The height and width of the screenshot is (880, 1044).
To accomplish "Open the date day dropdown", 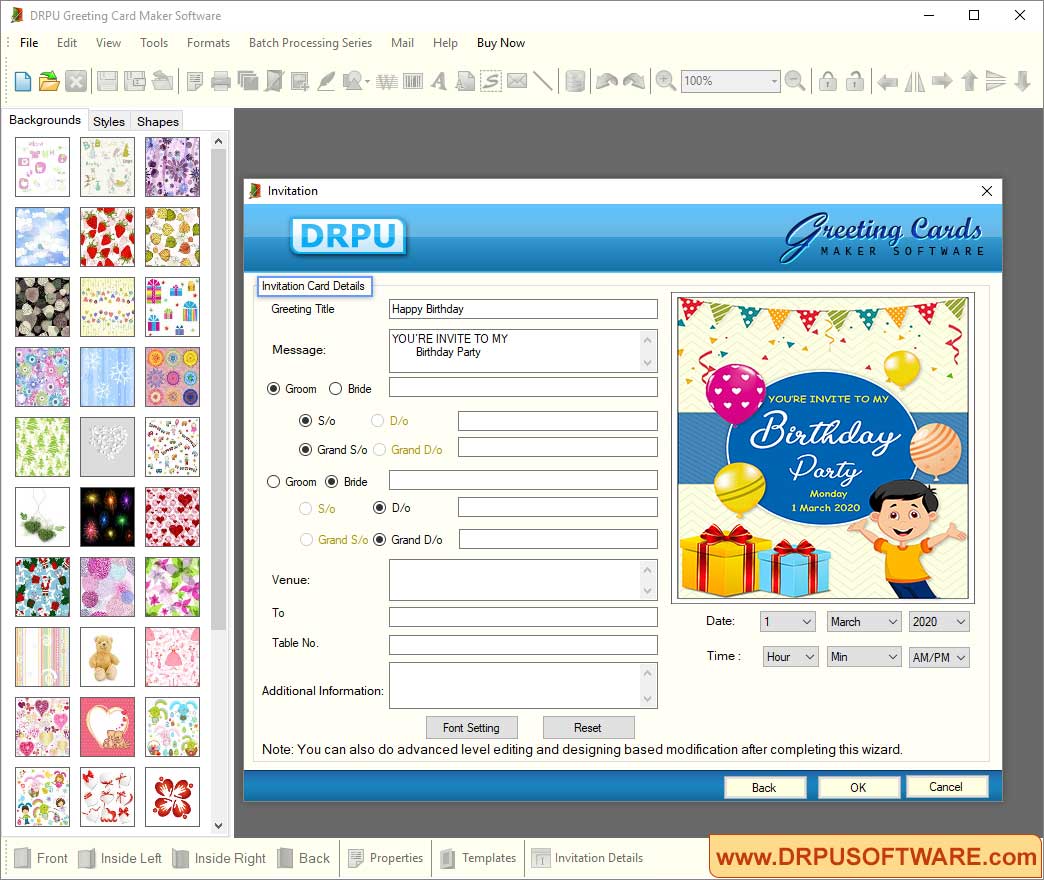I will [788, 622].
